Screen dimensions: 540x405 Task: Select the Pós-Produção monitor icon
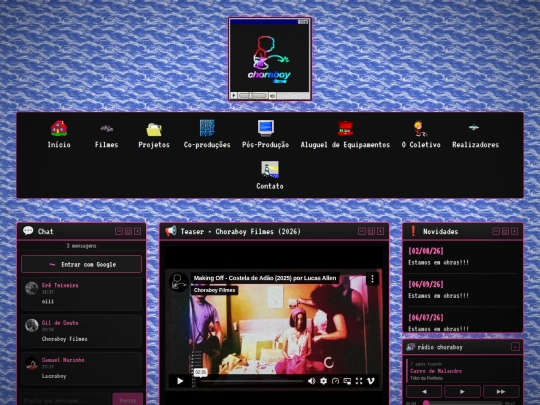tap(266, 128)
